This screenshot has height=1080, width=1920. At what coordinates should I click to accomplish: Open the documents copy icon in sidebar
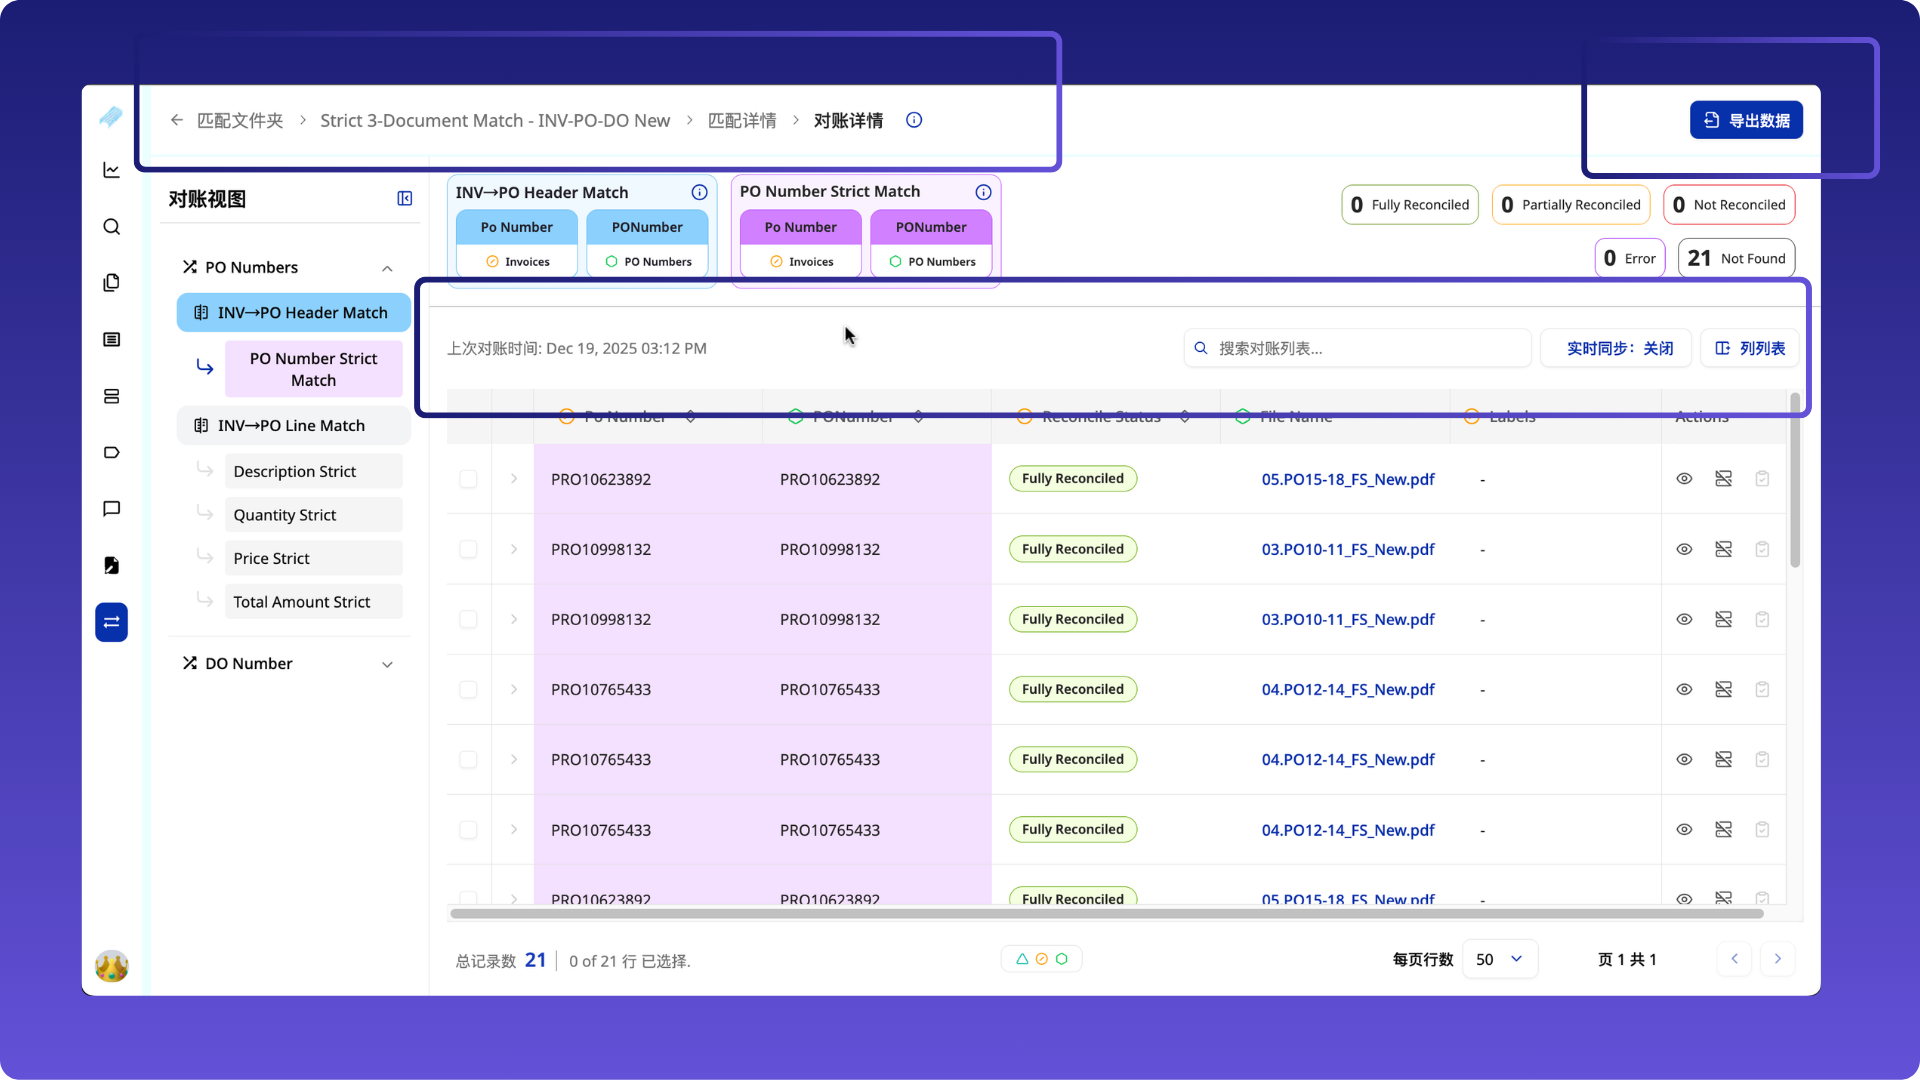click(111, 282)
